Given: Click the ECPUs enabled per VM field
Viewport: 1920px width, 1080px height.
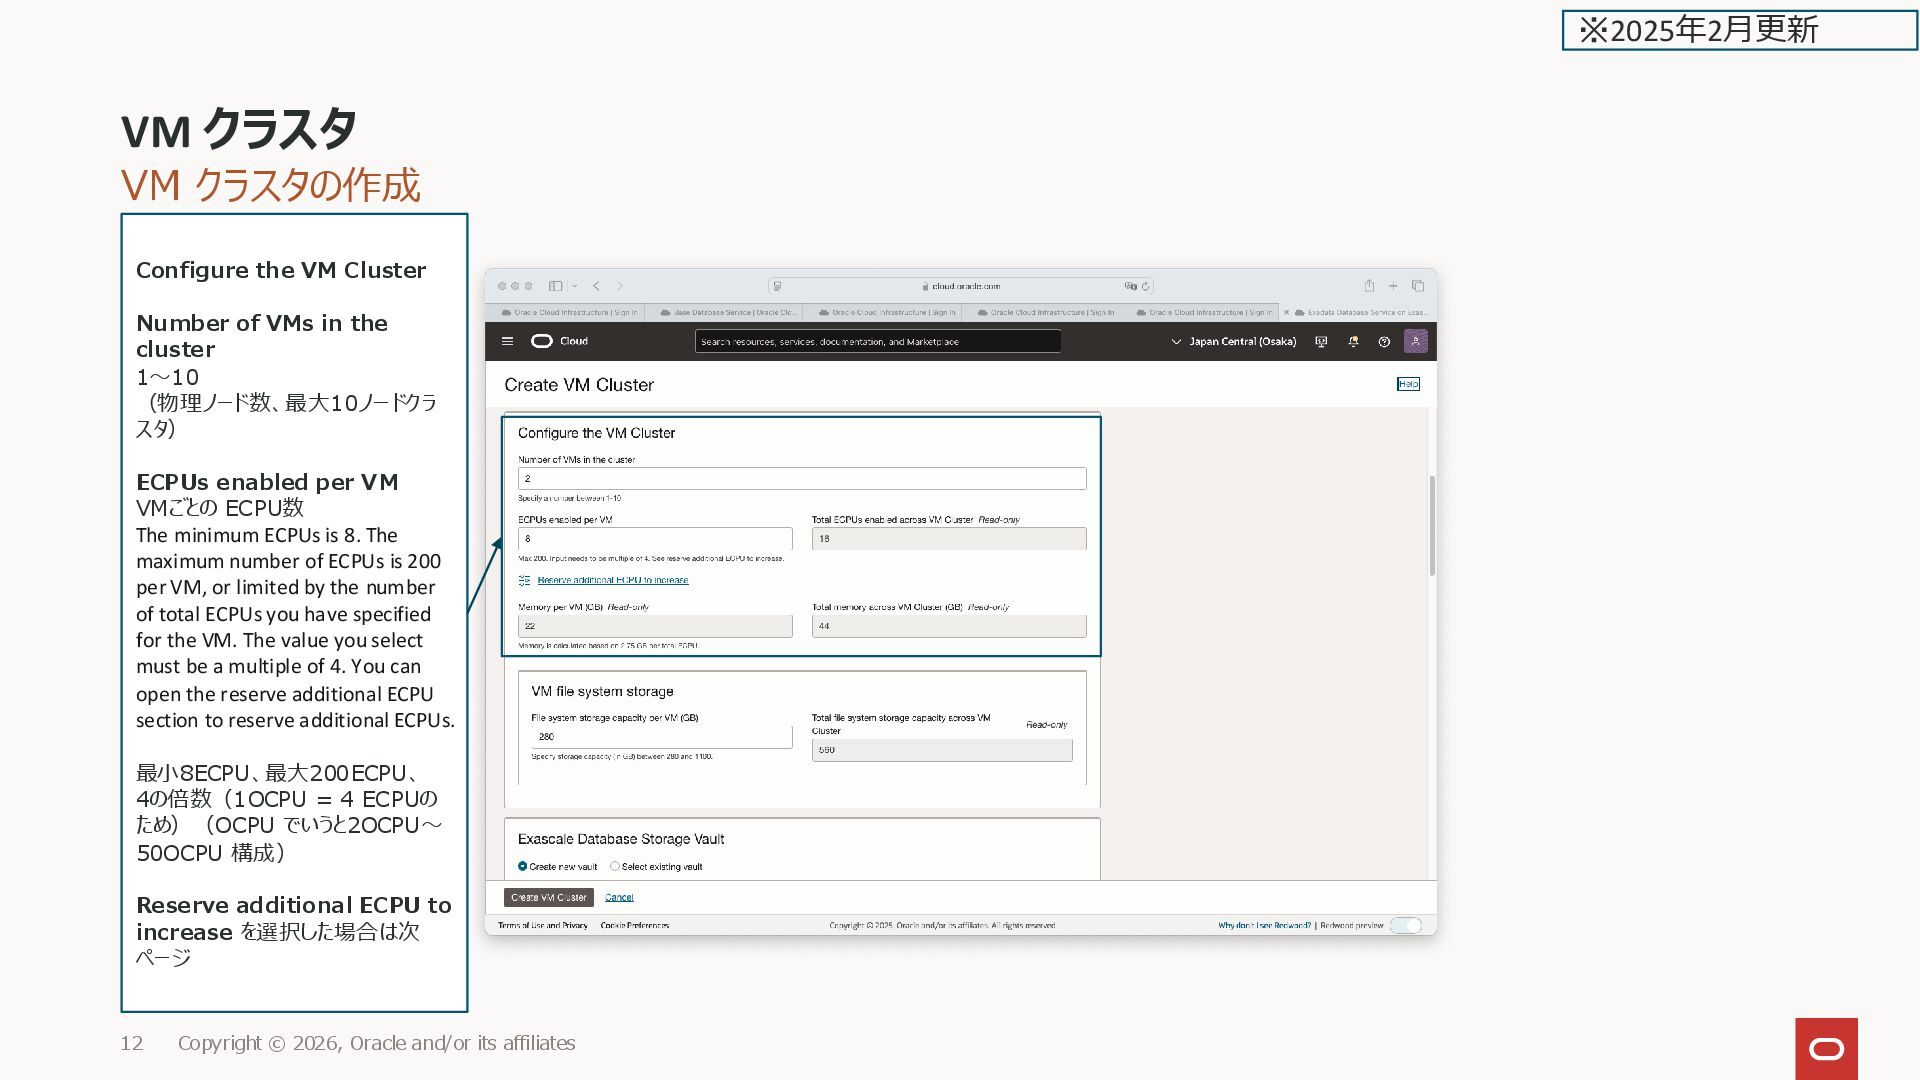Looking at the screenshot, I should [654, 538].
